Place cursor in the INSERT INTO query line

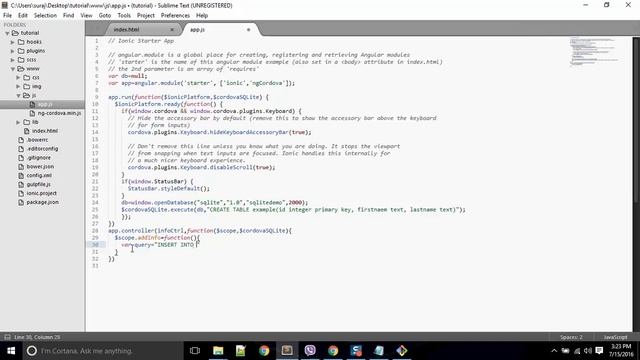pos(159,245)
